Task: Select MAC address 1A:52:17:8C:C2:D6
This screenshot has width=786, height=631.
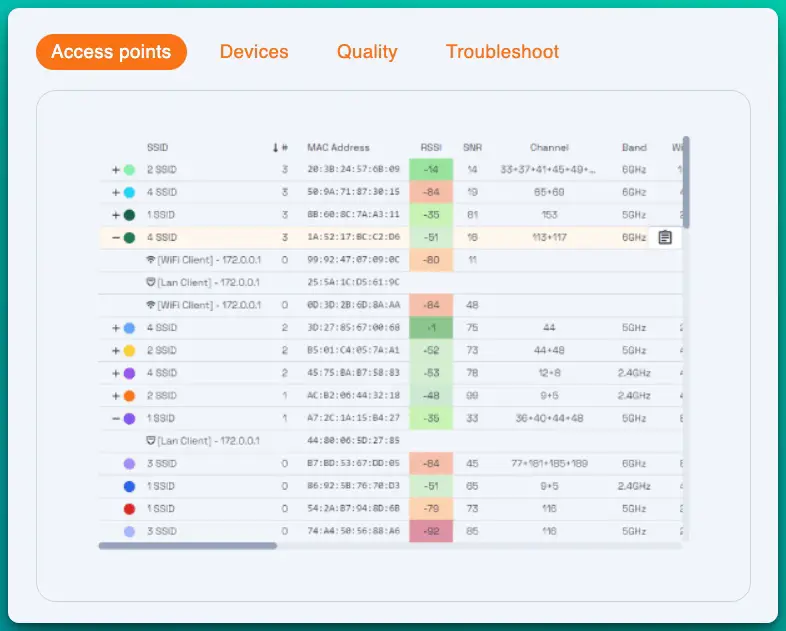Action: click(353, 237)
